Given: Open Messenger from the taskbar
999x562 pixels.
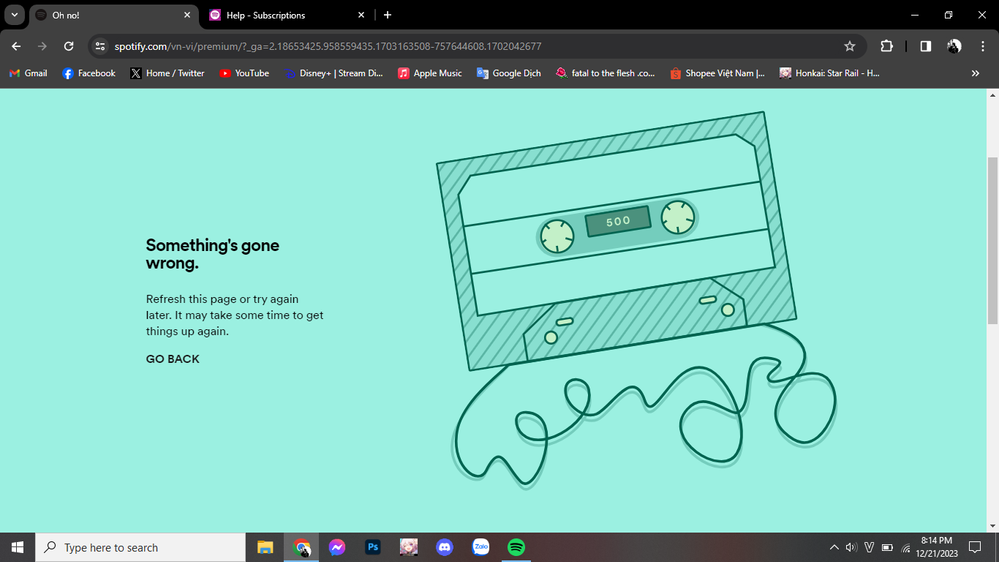Looking at the screenshot, I should 337,547.
